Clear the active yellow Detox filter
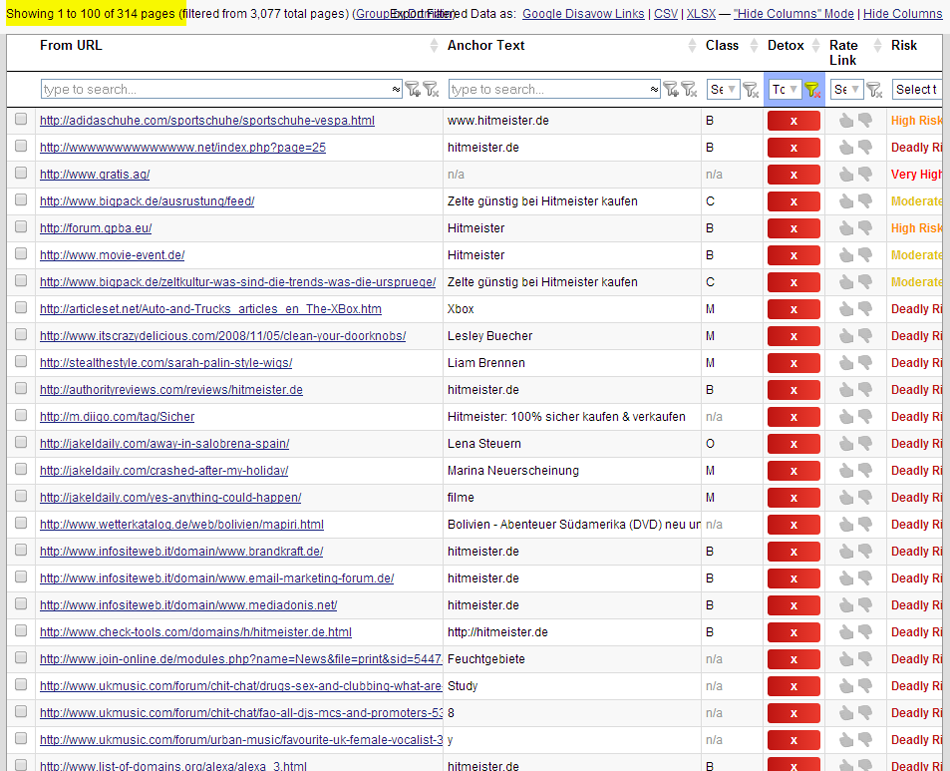This screenshot has width=950, height=771. (x=812, y=90)
